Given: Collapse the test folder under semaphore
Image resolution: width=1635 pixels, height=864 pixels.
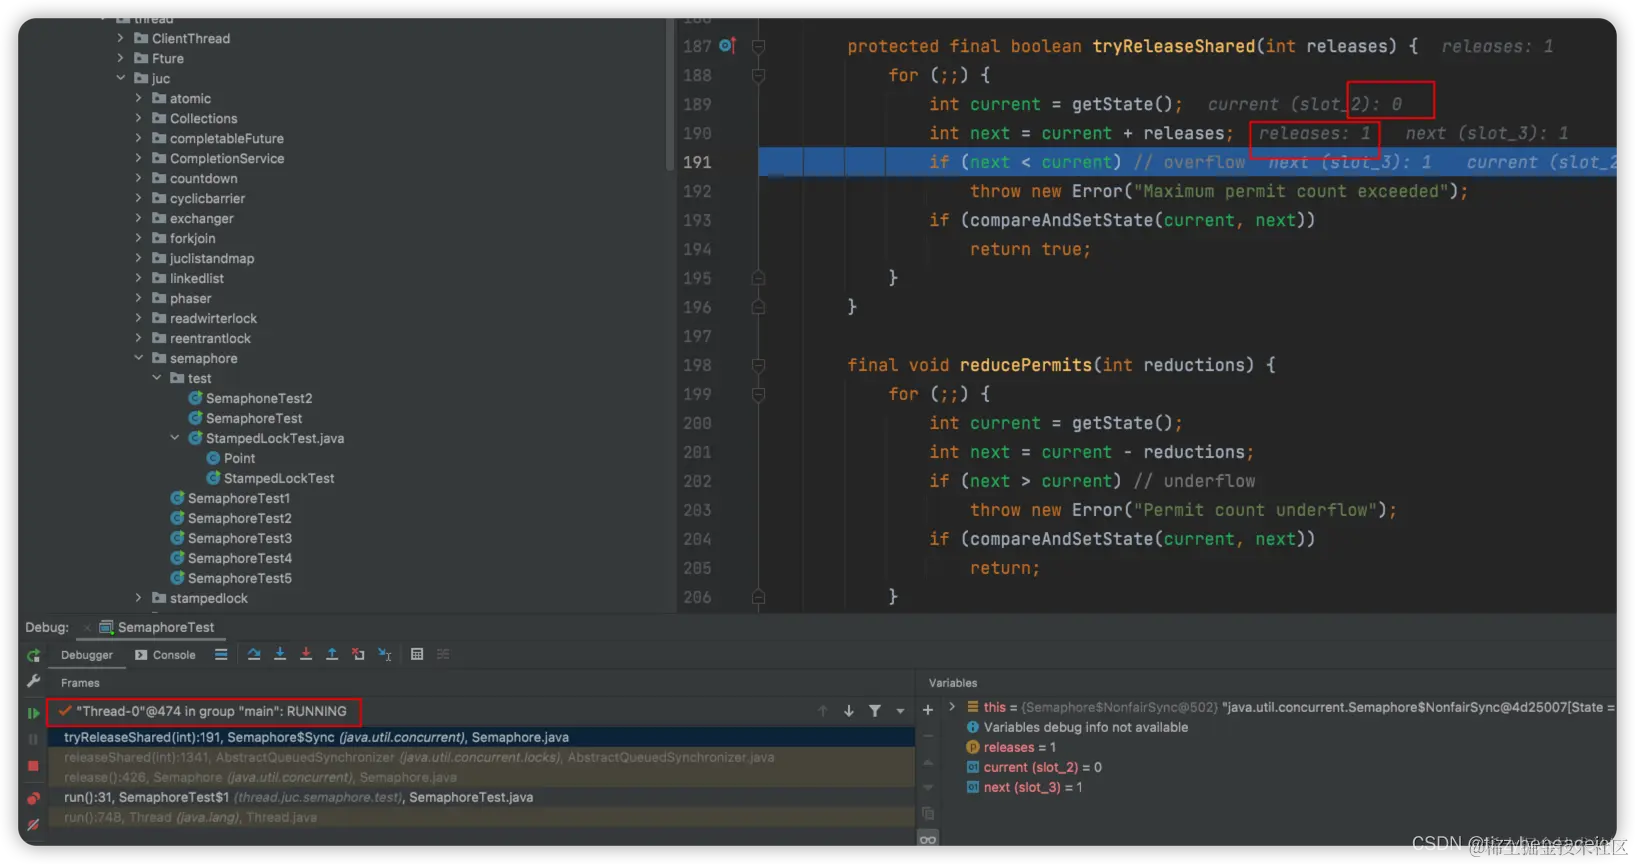Looking at the screenshot, I should (x=157, y=378).
